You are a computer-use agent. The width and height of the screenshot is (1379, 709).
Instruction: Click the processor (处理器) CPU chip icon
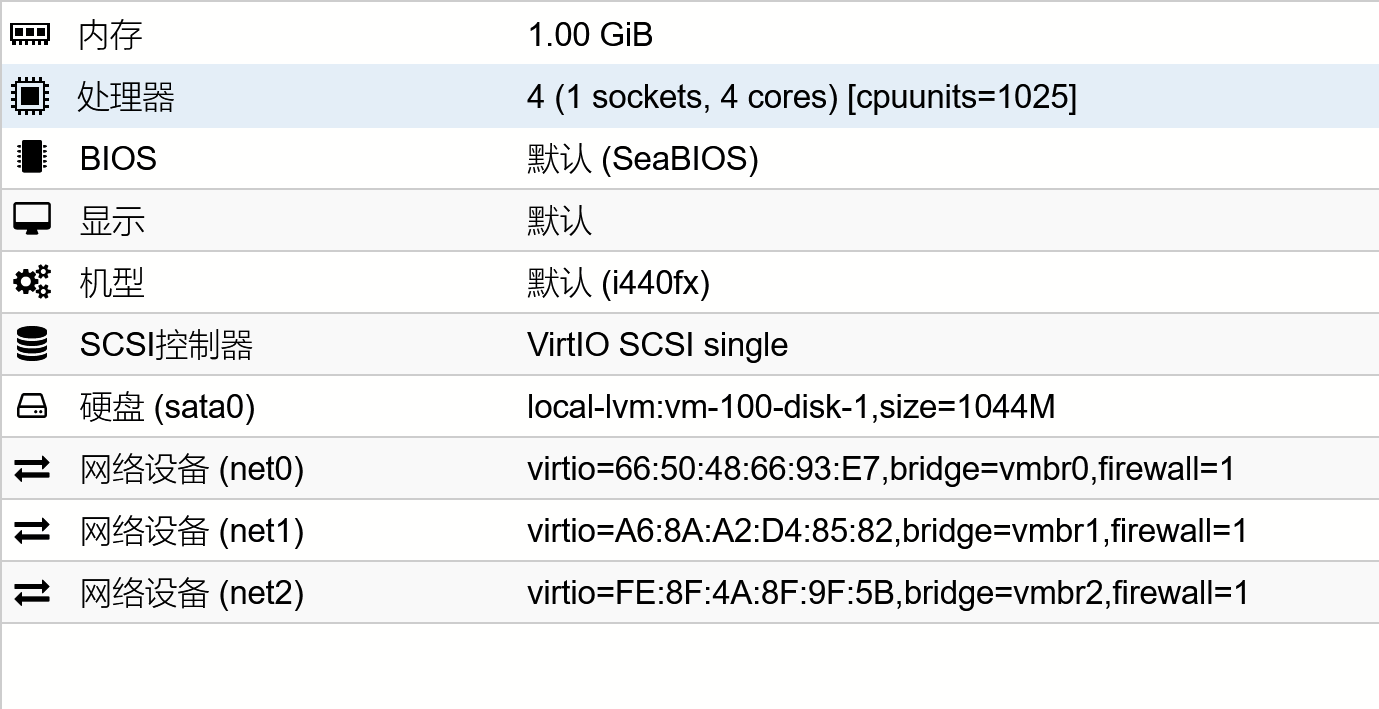(x=30, y=96)
